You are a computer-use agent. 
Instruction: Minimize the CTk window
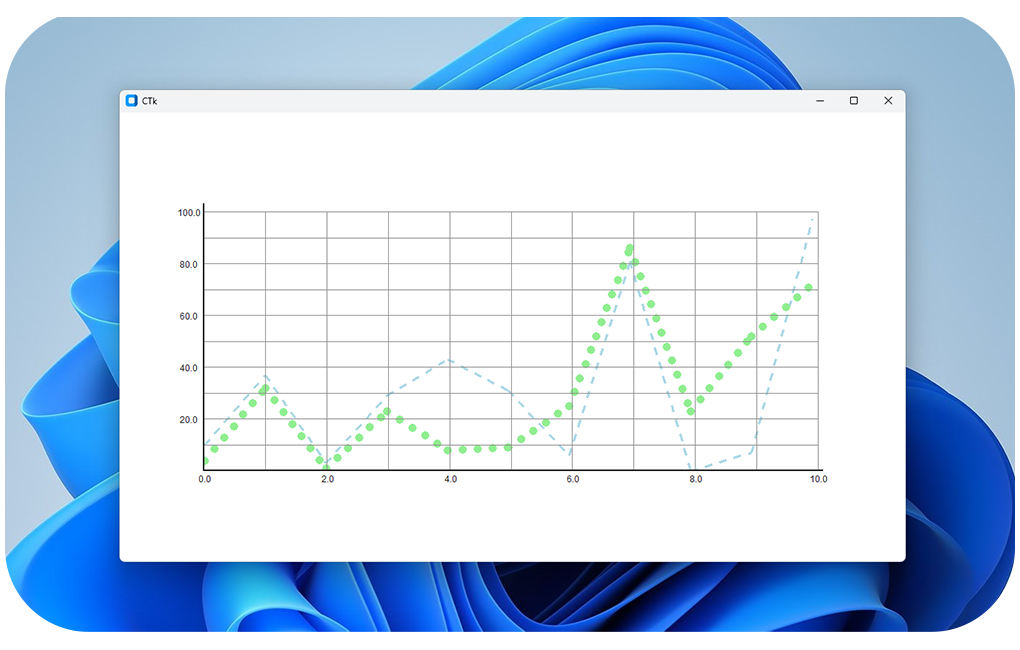click(x=820, y=101)
